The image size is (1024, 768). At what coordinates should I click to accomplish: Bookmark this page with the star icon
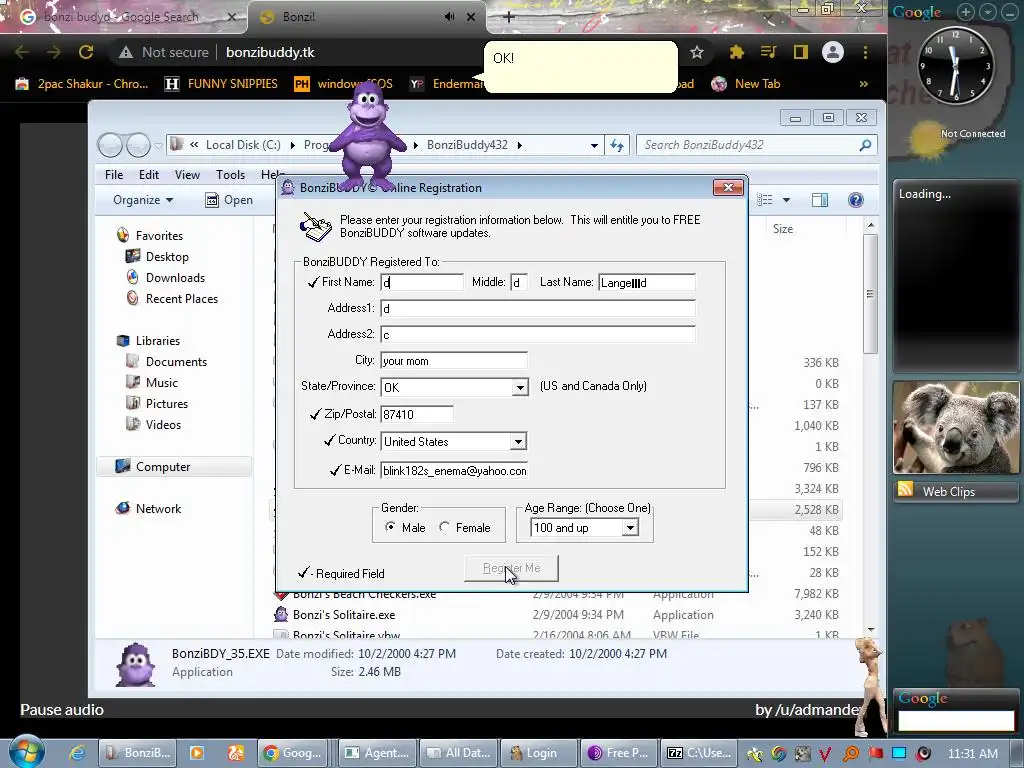697,52
